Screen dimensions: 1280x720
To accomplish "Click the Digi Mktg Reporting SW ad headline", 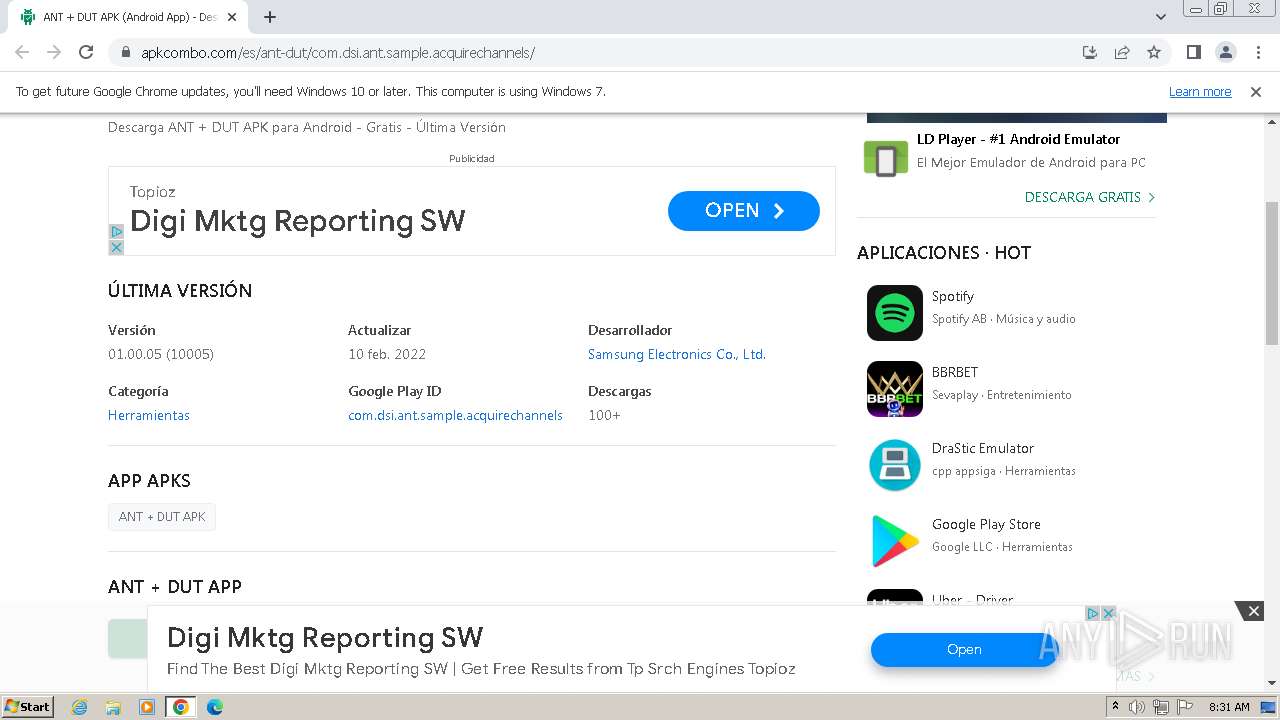I will click(298, 221).
